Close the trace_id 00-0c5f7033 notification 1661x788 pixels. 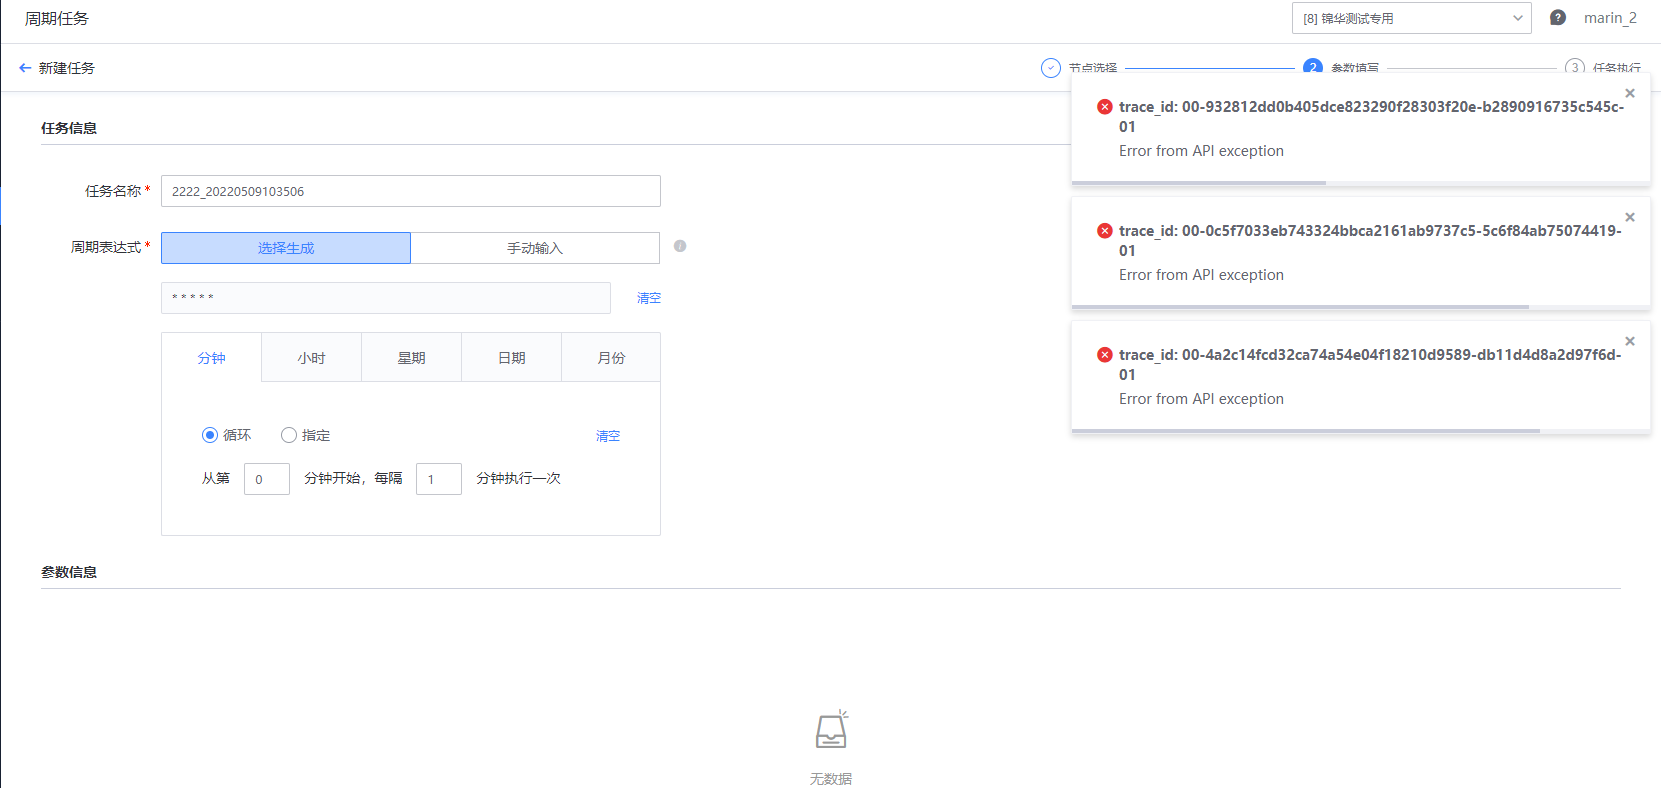pyautogui.click(x=1630, y=217)
